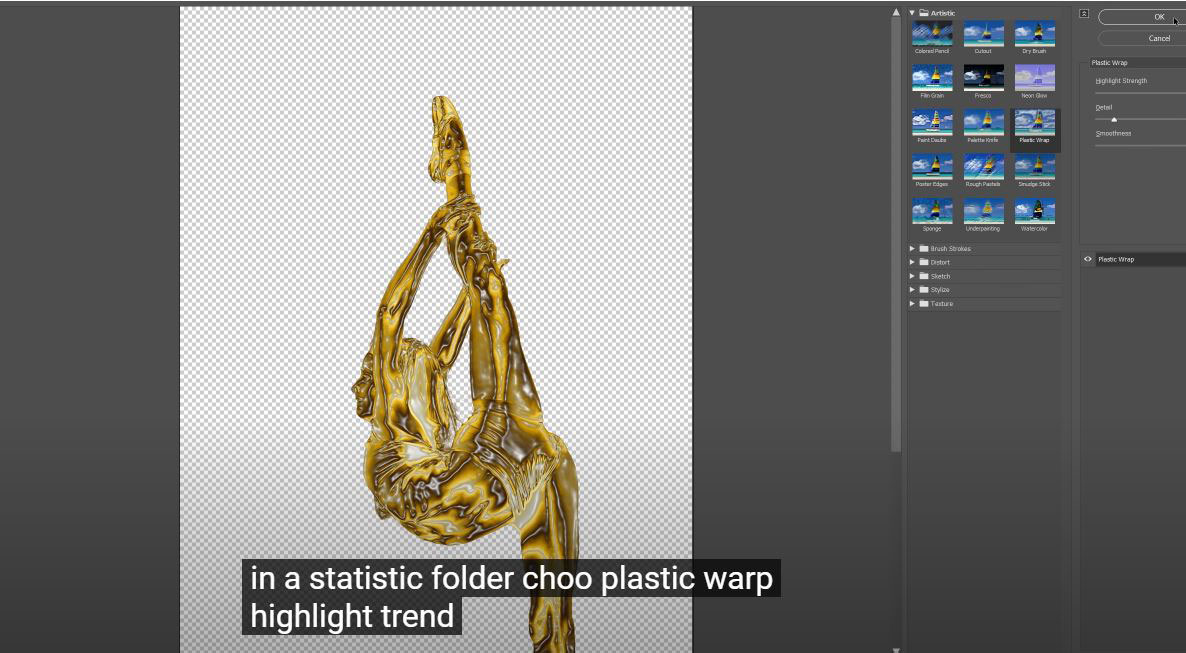
Task: Expand the Sketch filter folder
Action: 912,276
